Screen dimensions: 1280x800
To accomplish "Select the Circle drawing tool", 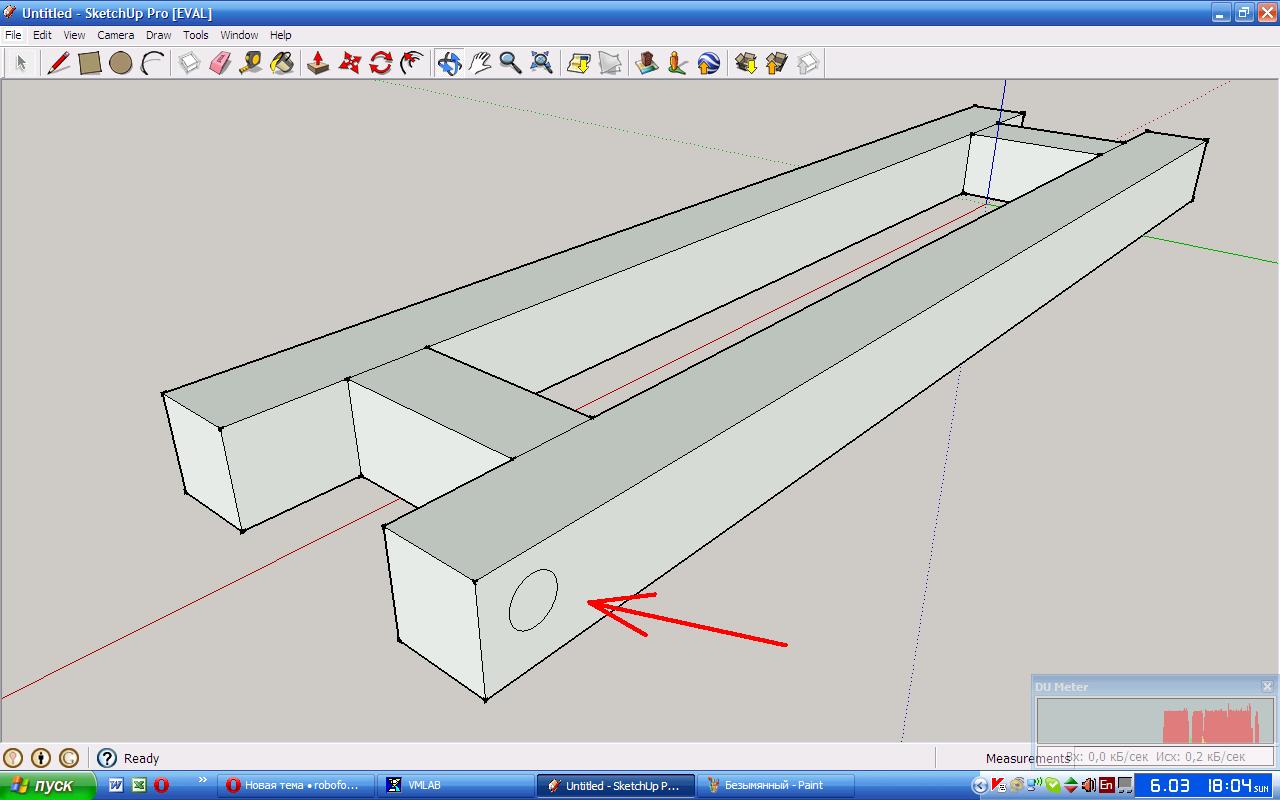I will [121, 63].
